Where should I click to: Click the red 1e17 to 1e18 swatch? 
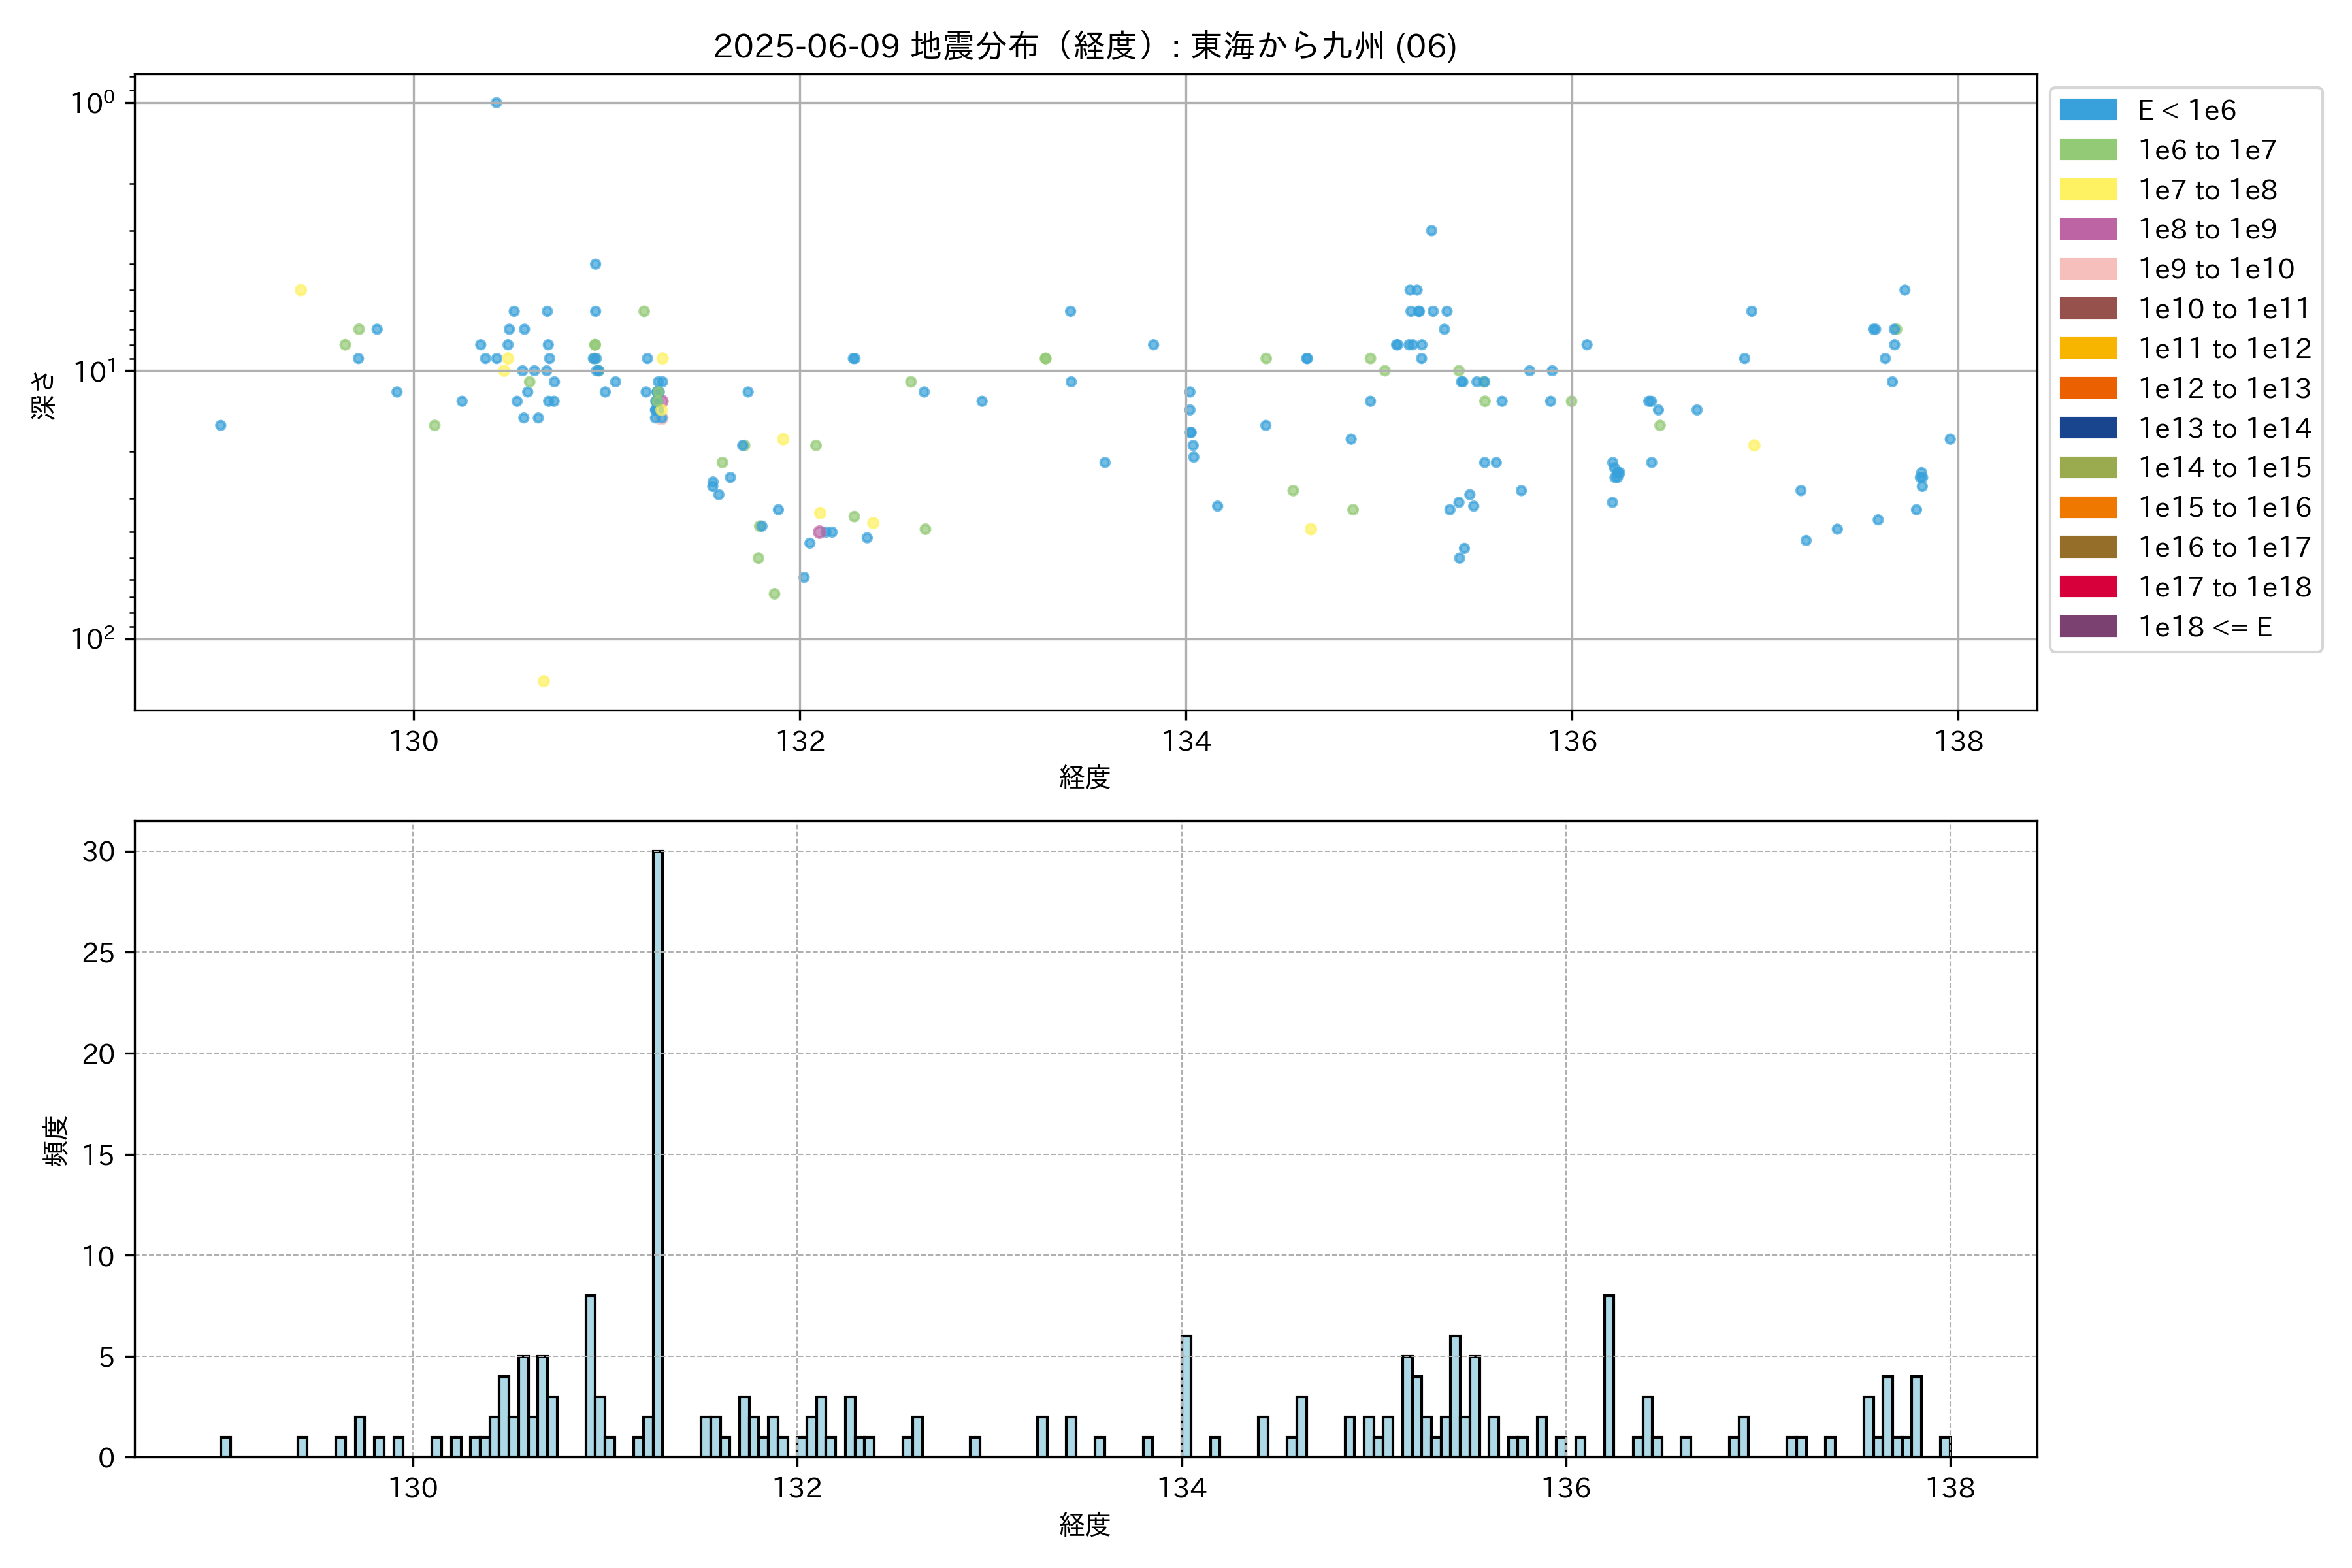[x=2088, y=587]
